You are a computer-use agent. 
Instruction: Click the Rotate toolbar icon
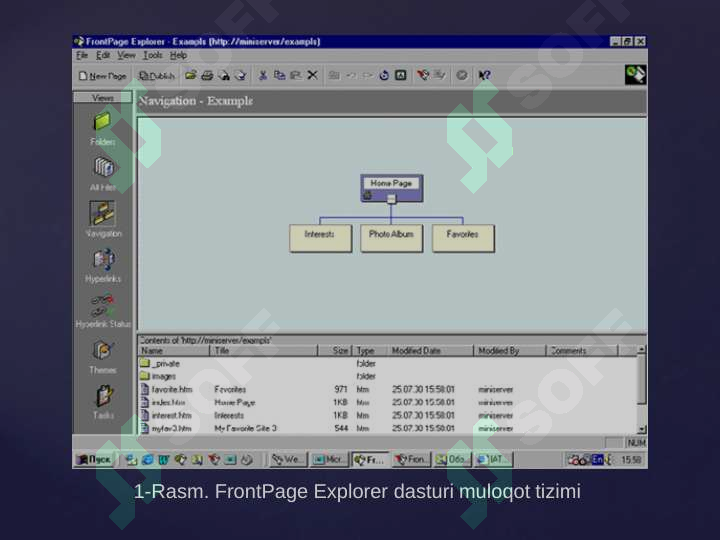384,75
